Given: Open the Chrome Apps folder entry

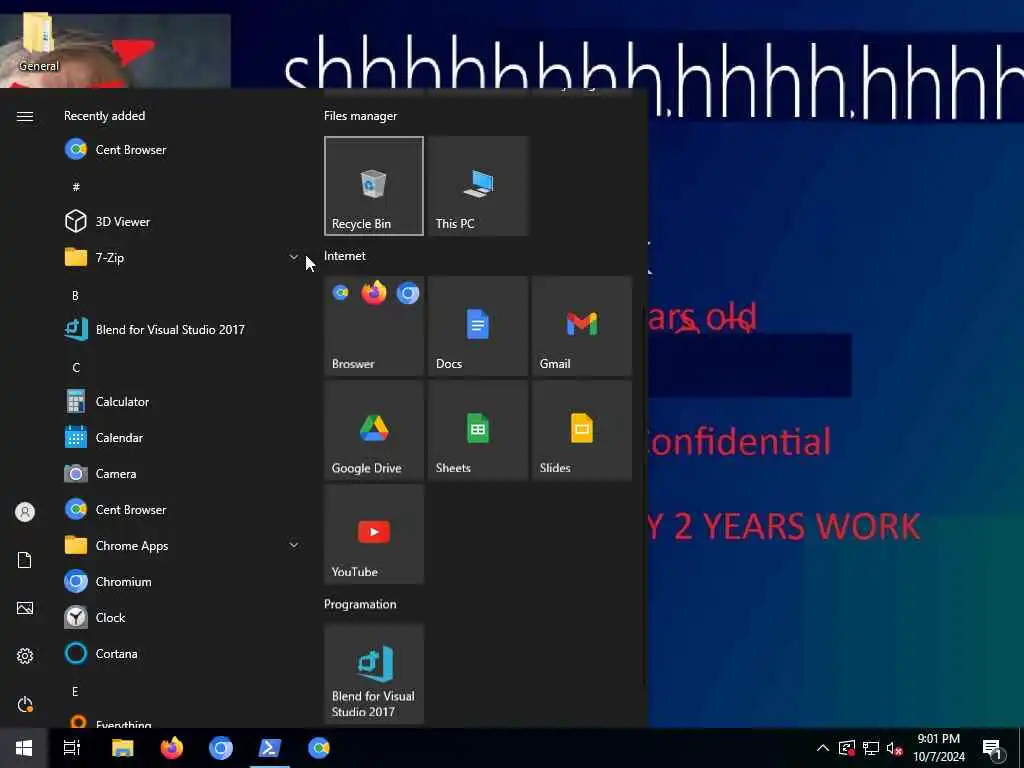Looking at the screenshot, I should (183, 545).
